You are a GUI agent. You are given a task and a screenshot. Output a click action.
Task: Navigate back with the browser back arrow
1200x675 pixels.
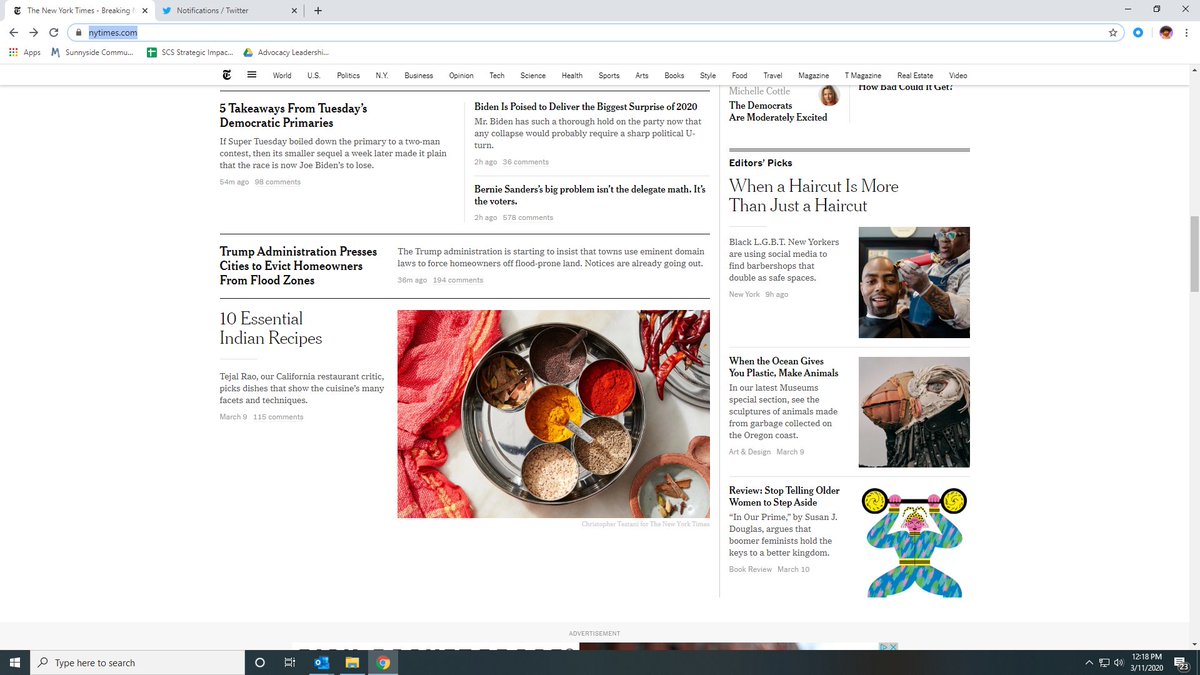(13, 32)
